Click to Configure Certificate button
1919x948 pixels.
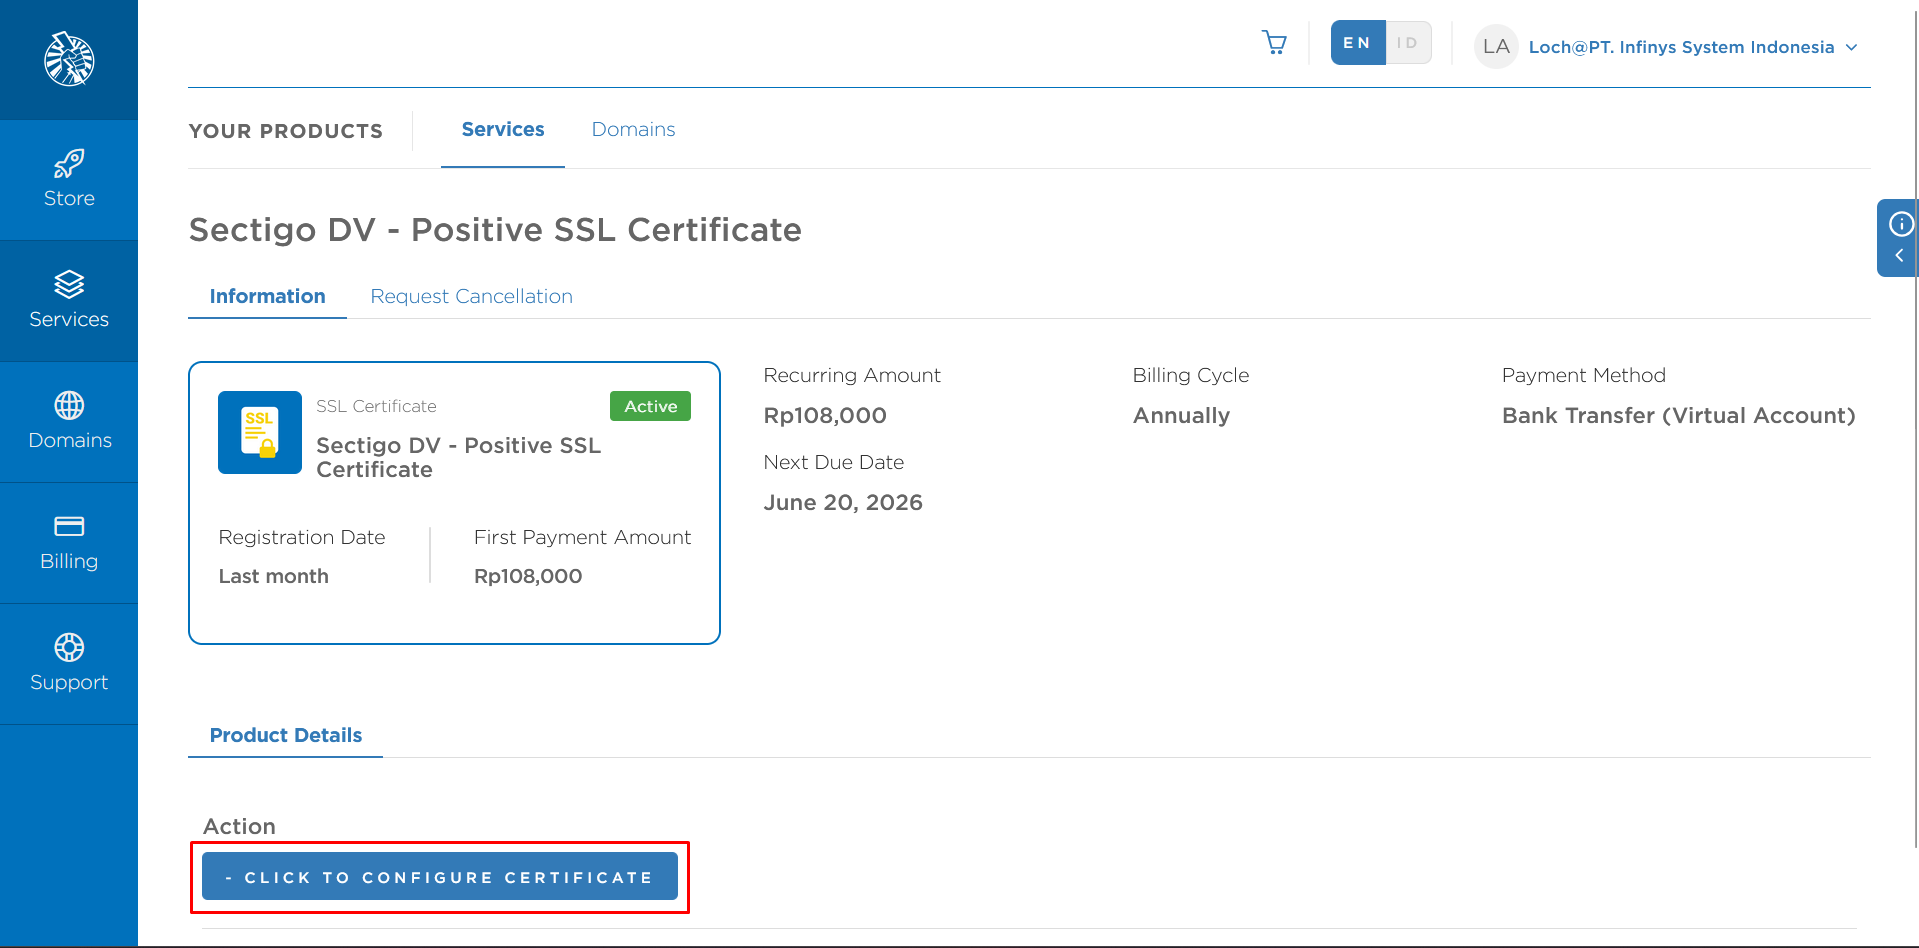[440, 877]
